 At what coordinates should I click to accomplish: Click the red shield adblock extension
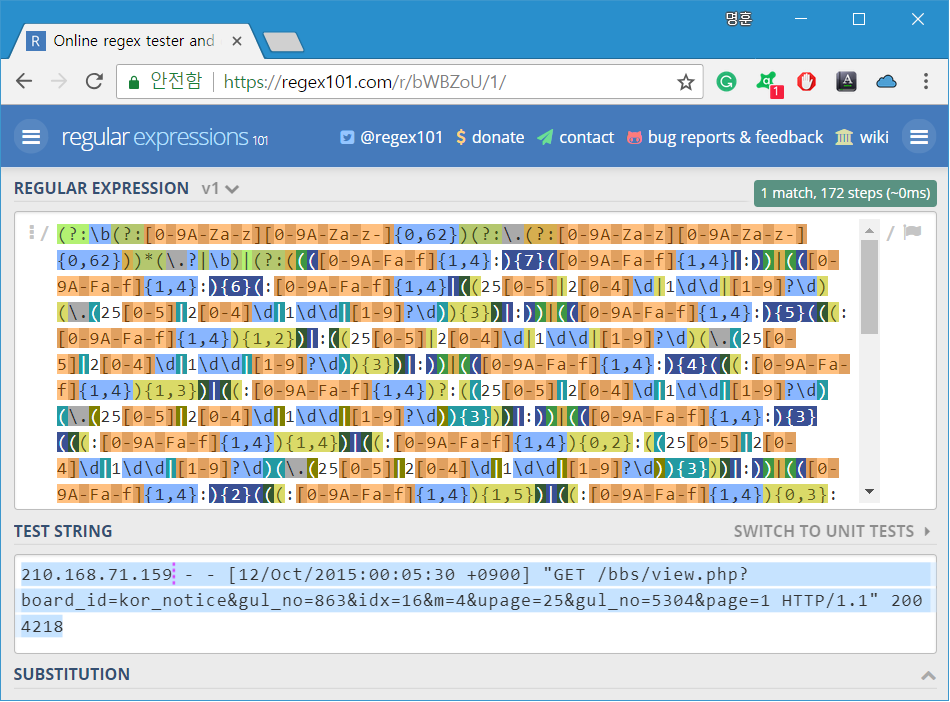point(806,81)
